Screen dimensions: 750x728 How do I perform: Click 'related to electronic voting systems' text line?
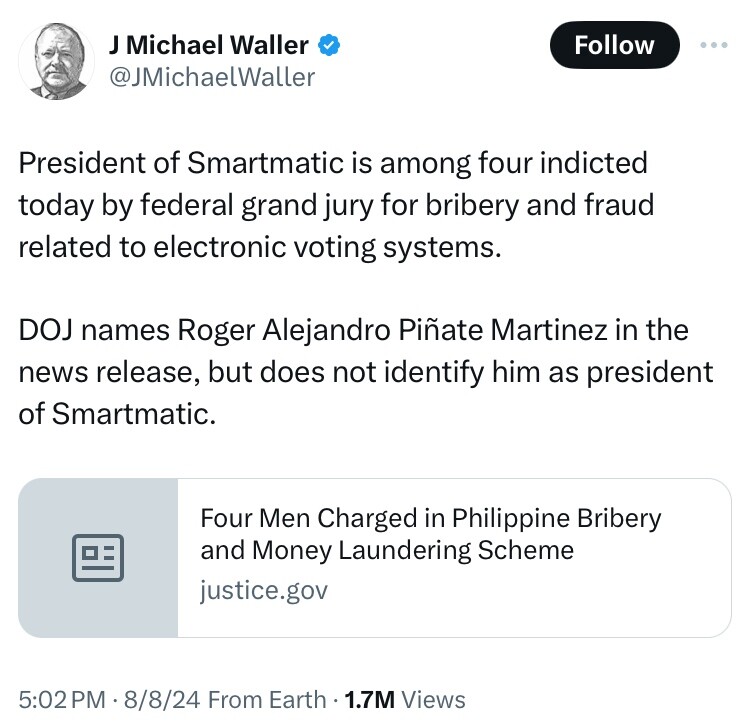(x=258, y=247)
